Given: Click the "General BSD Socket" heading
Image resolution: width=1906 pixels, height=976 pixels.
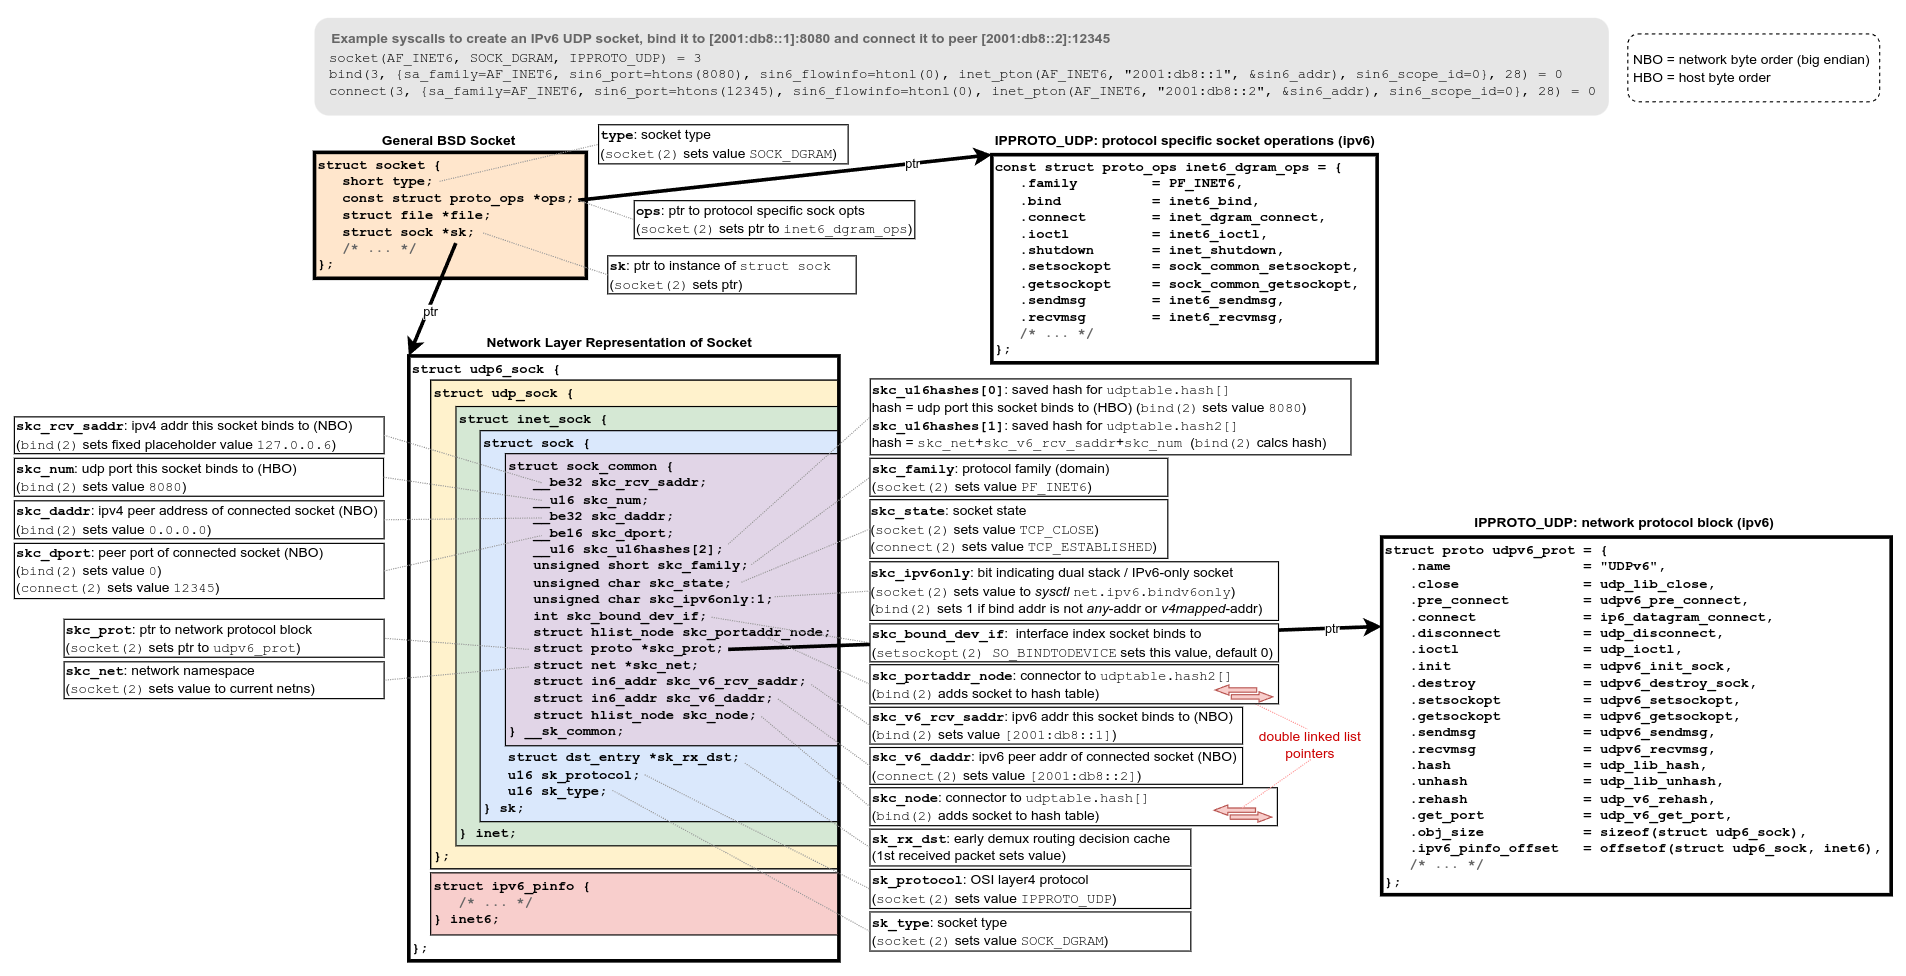Looking at the screenshot, I should (448, 141).
